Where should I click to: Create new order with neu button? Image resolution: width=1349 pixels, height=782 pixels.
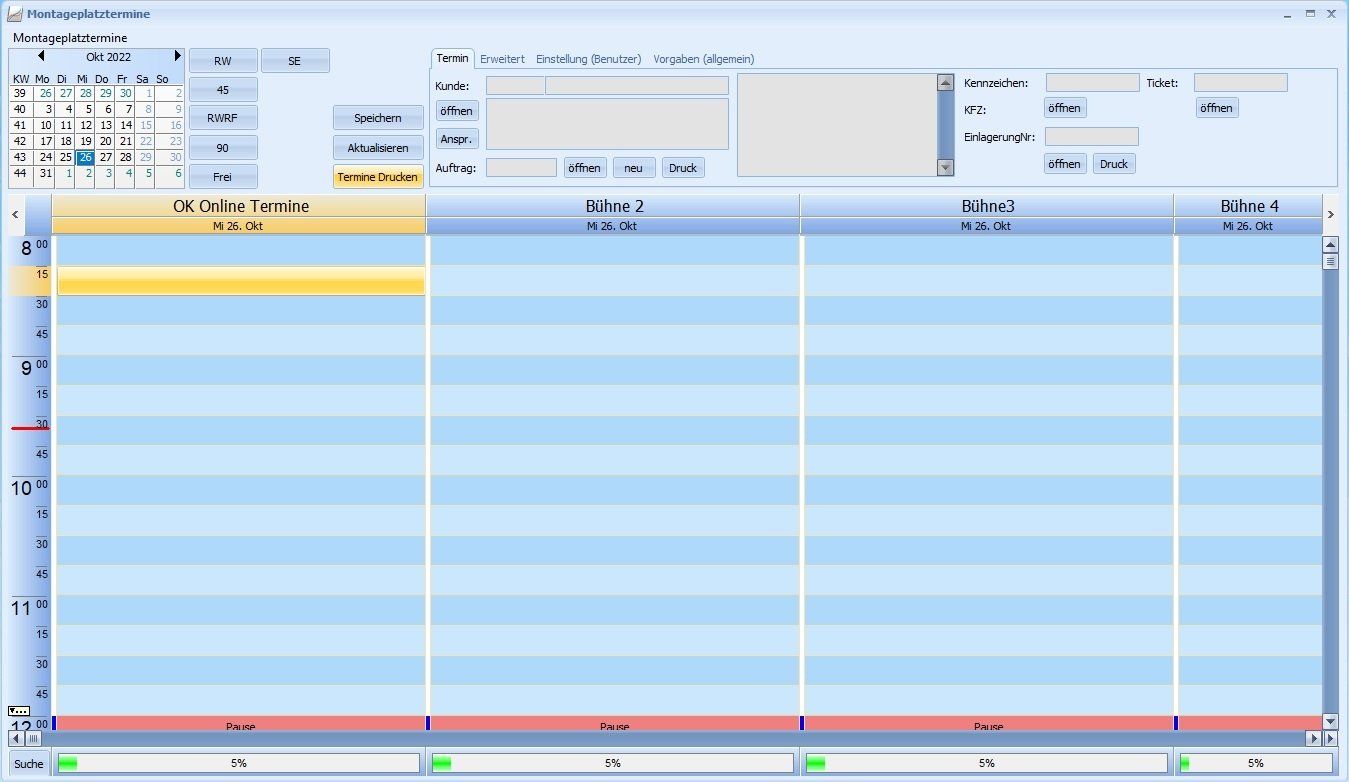[x=633, y=168]
